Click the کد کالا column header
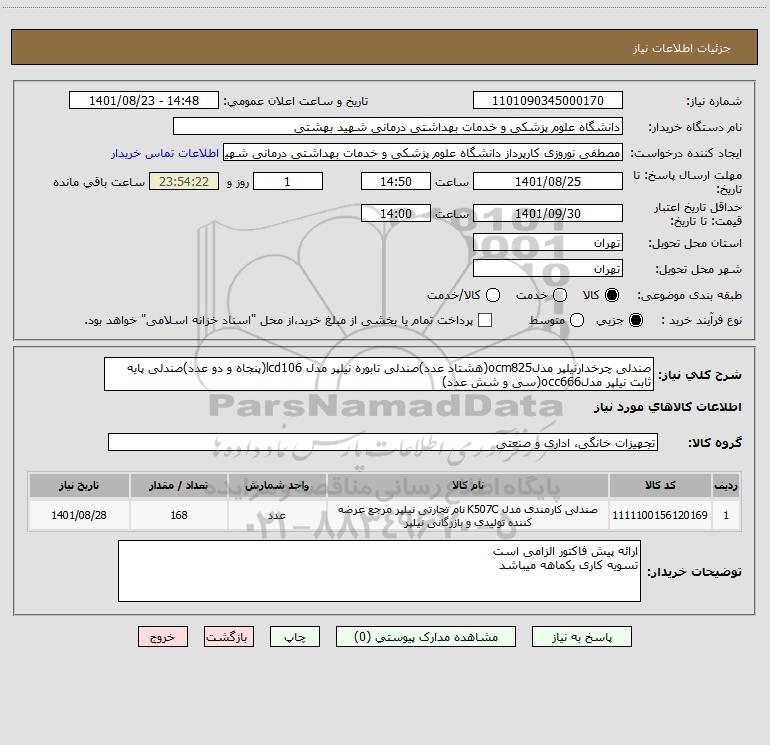770x745 pixels. point(660,485)
